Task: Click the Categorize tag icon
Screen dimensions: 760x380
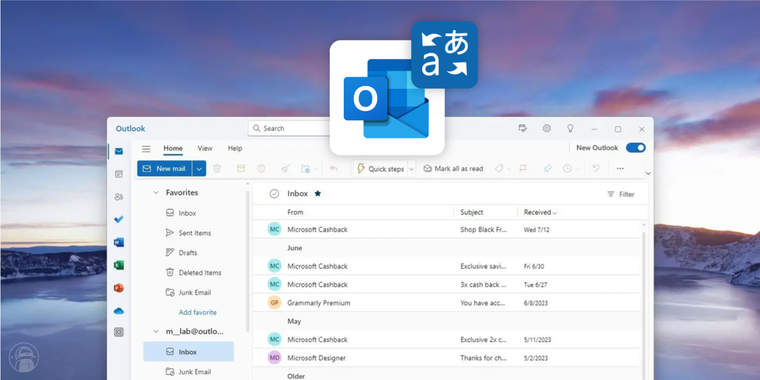Action: pyautogui.click(x=499, y=169)
